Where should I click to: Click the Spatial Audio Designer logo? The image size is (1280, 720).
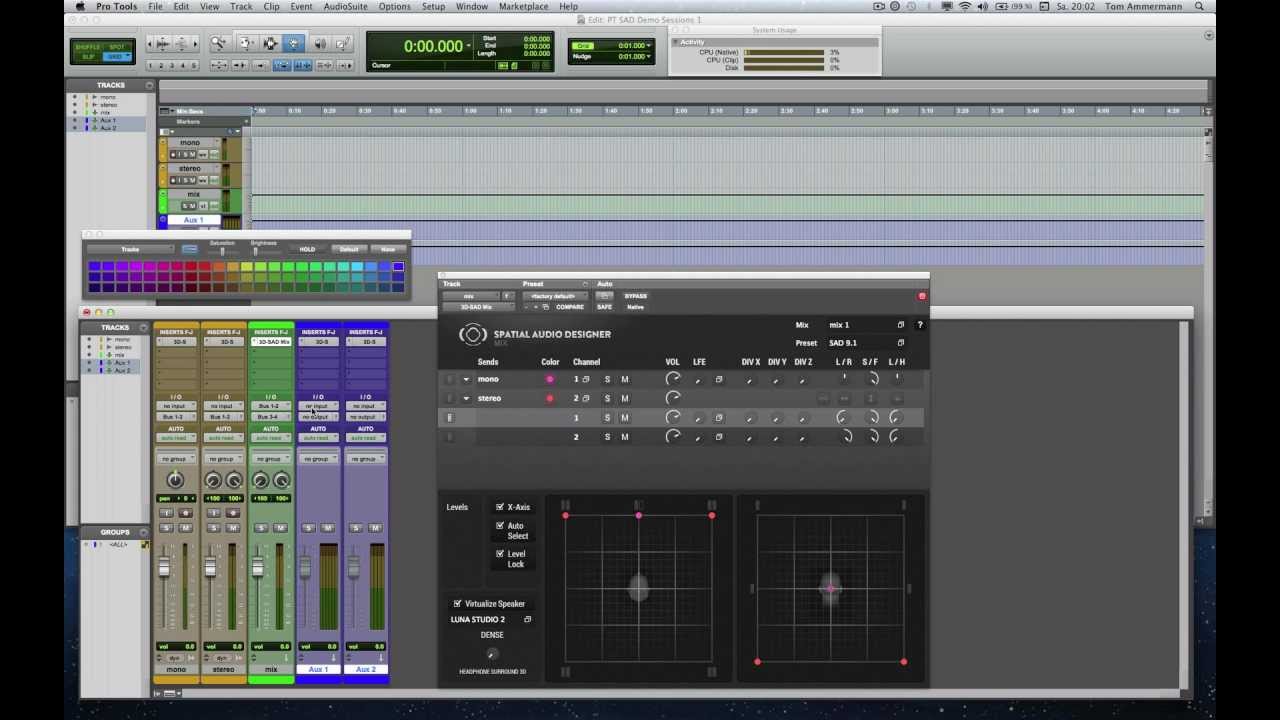coord(472,335)
